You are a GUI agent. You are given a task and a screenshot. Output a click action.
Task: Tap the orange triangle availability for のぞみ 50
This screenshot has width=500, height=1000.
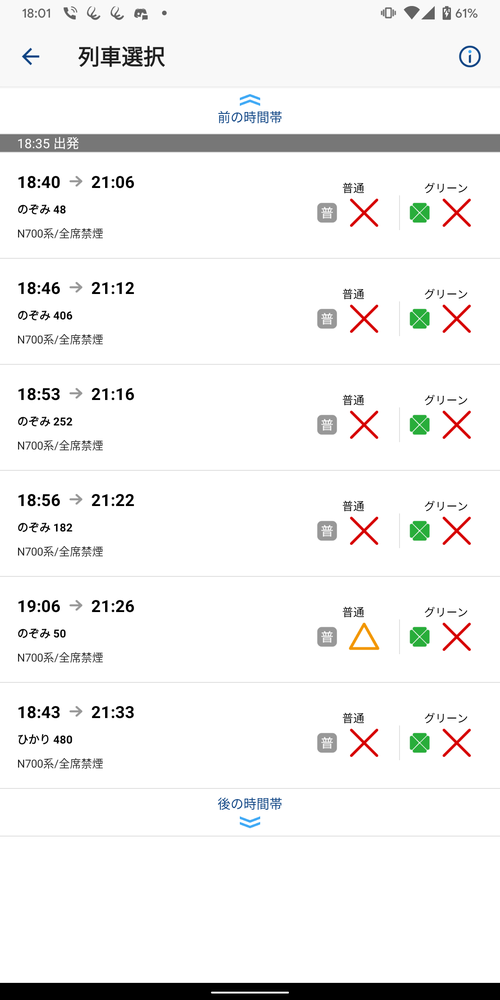364,637
